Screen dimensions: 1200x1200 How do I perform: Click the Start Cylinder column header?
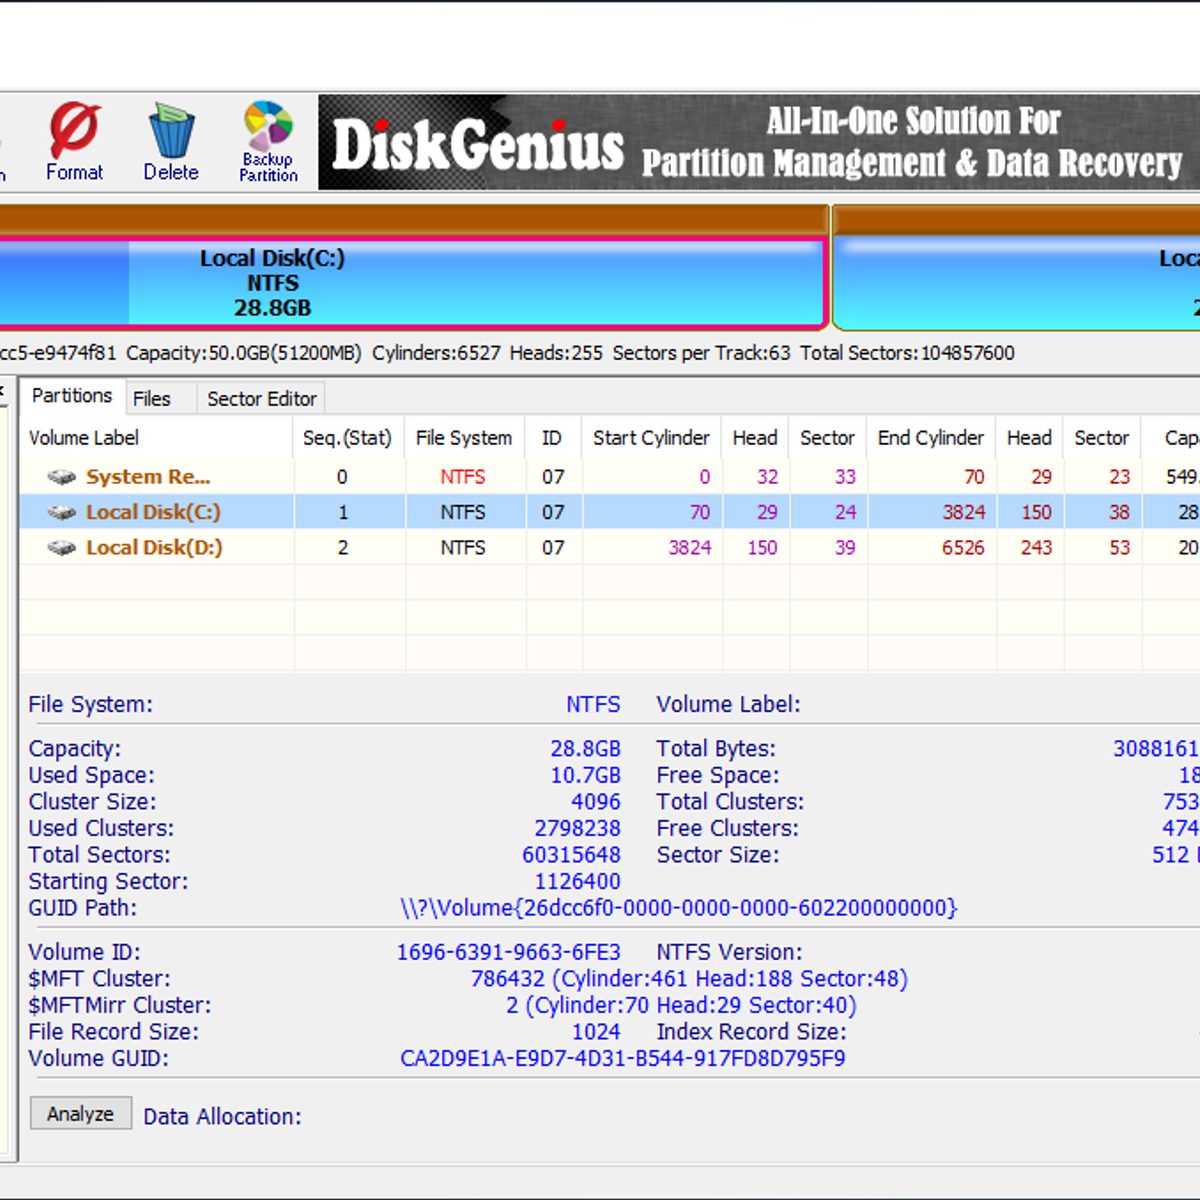pos(651,438)
